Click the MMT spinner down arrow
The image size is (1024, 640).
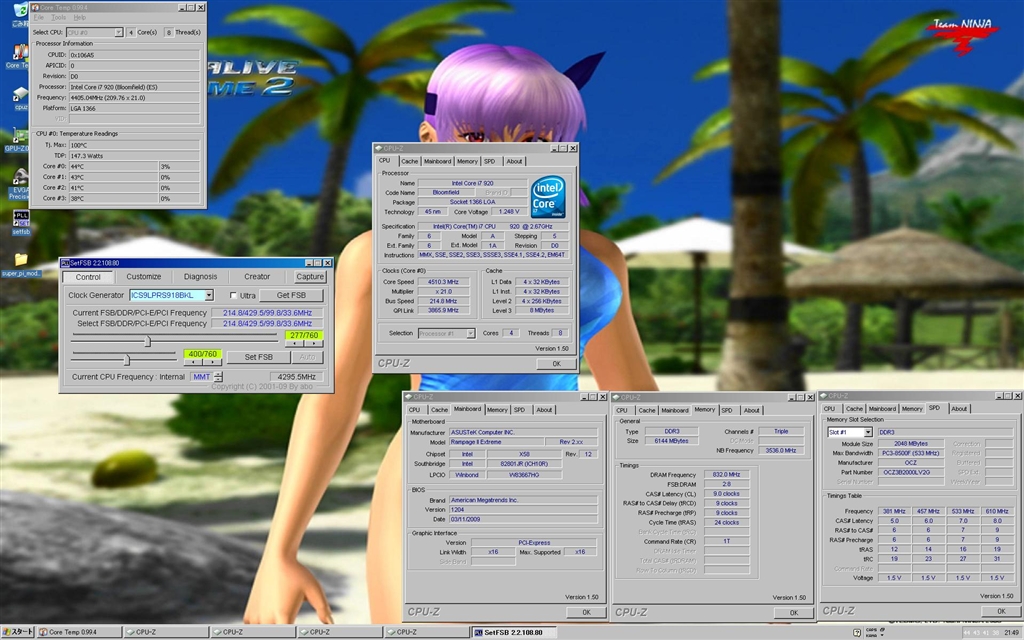coord(218,379)
